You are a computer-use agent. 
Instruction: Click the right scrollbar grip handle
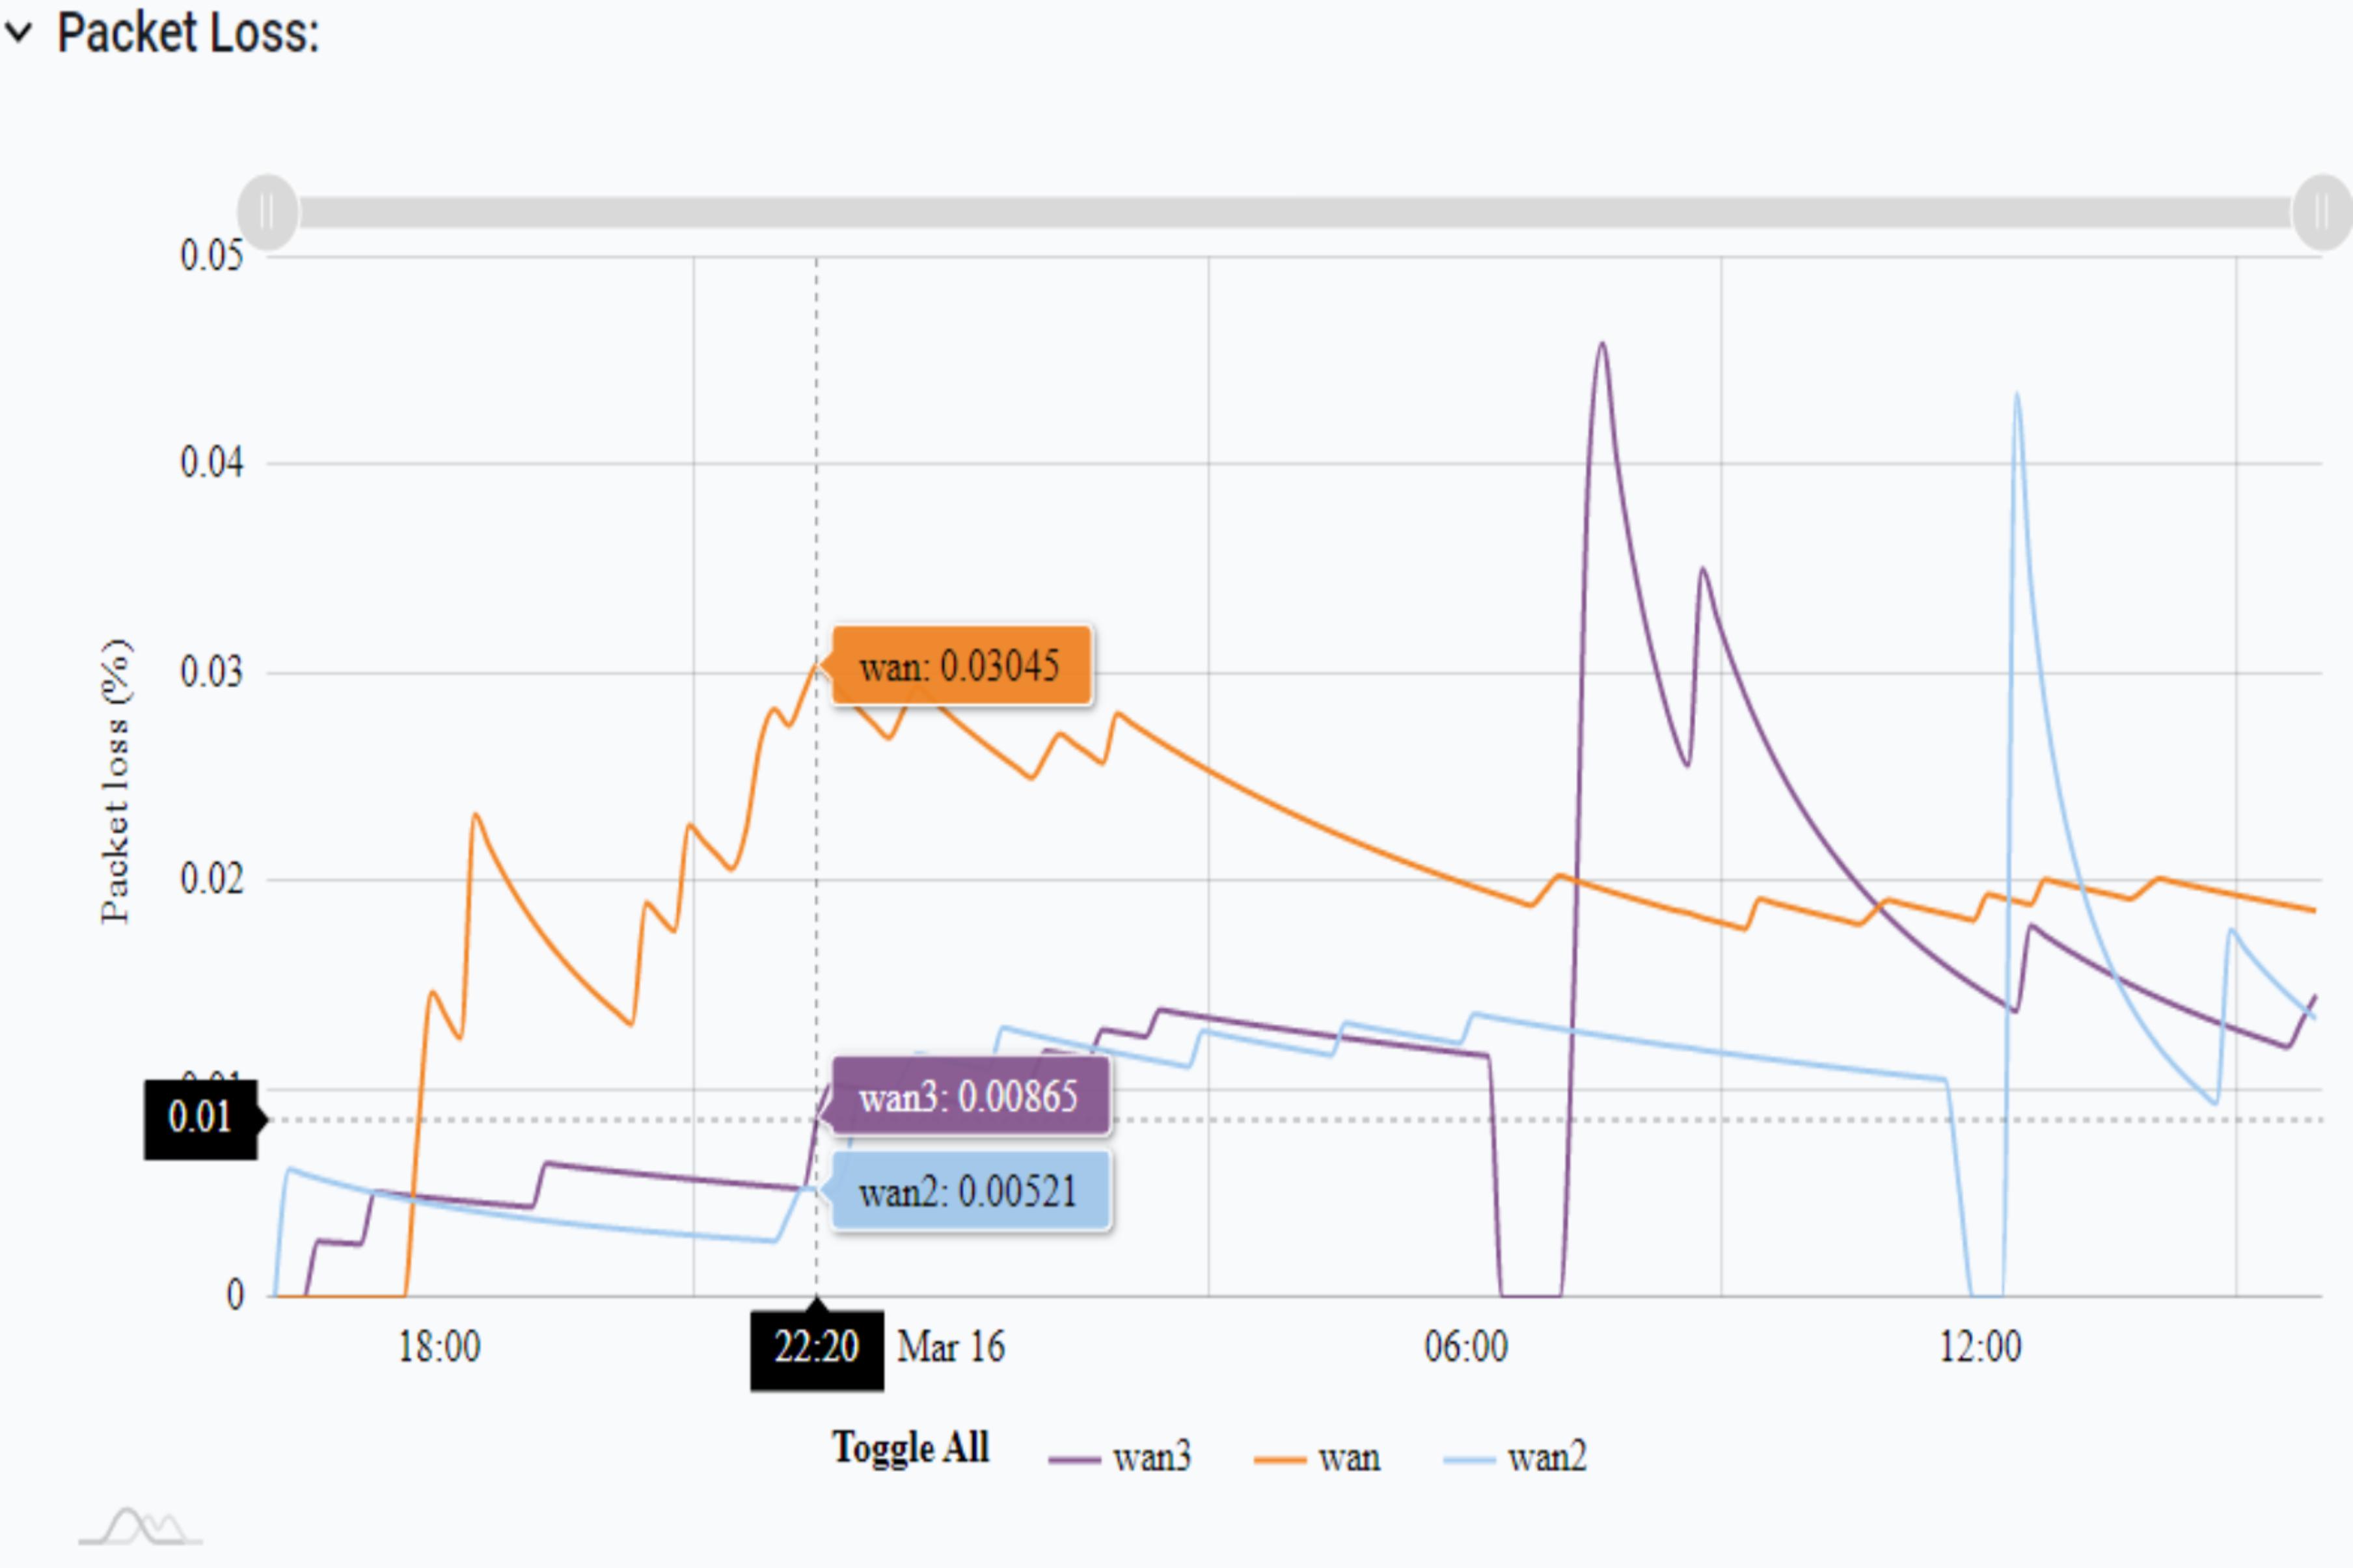[x=2321, y=212]
